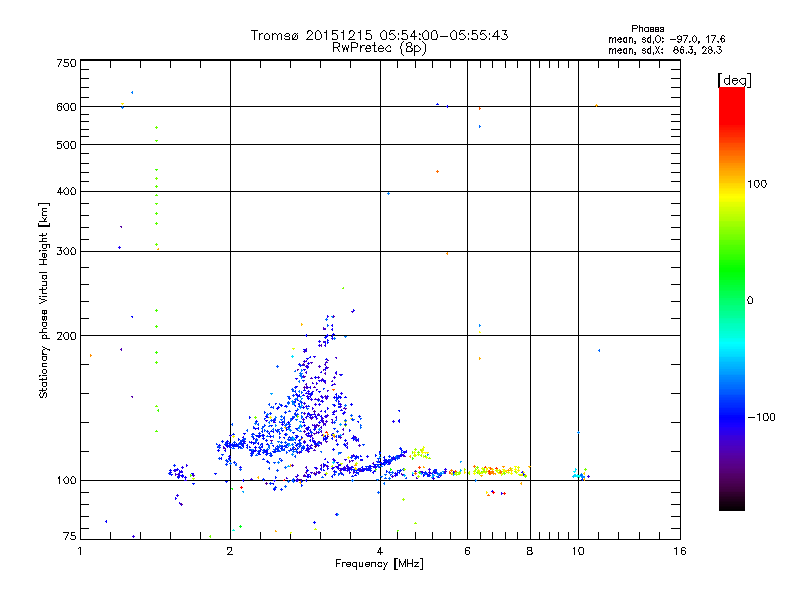Viewport: 800px width, 600px height.
Task: Click the "mean, sd,O: -97.0, 17.6" statistic
Action: [666, 39]
